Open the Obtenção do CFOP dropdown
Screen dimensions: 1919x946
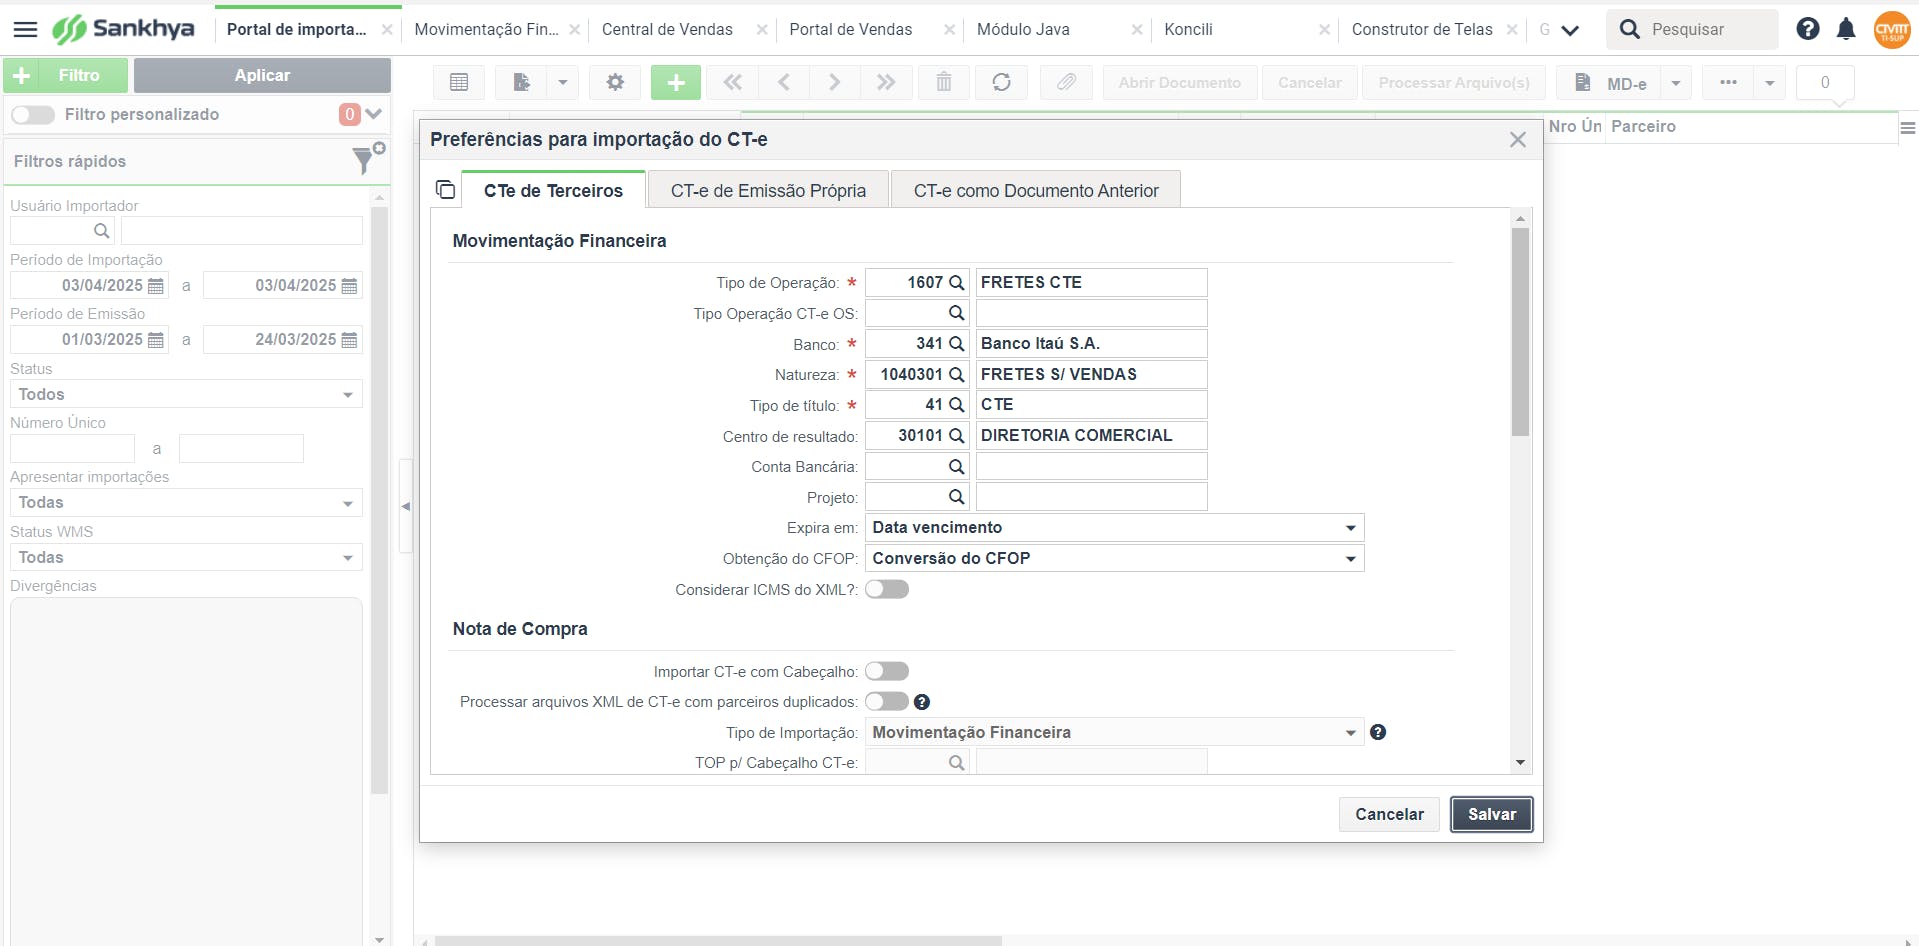1350,559
